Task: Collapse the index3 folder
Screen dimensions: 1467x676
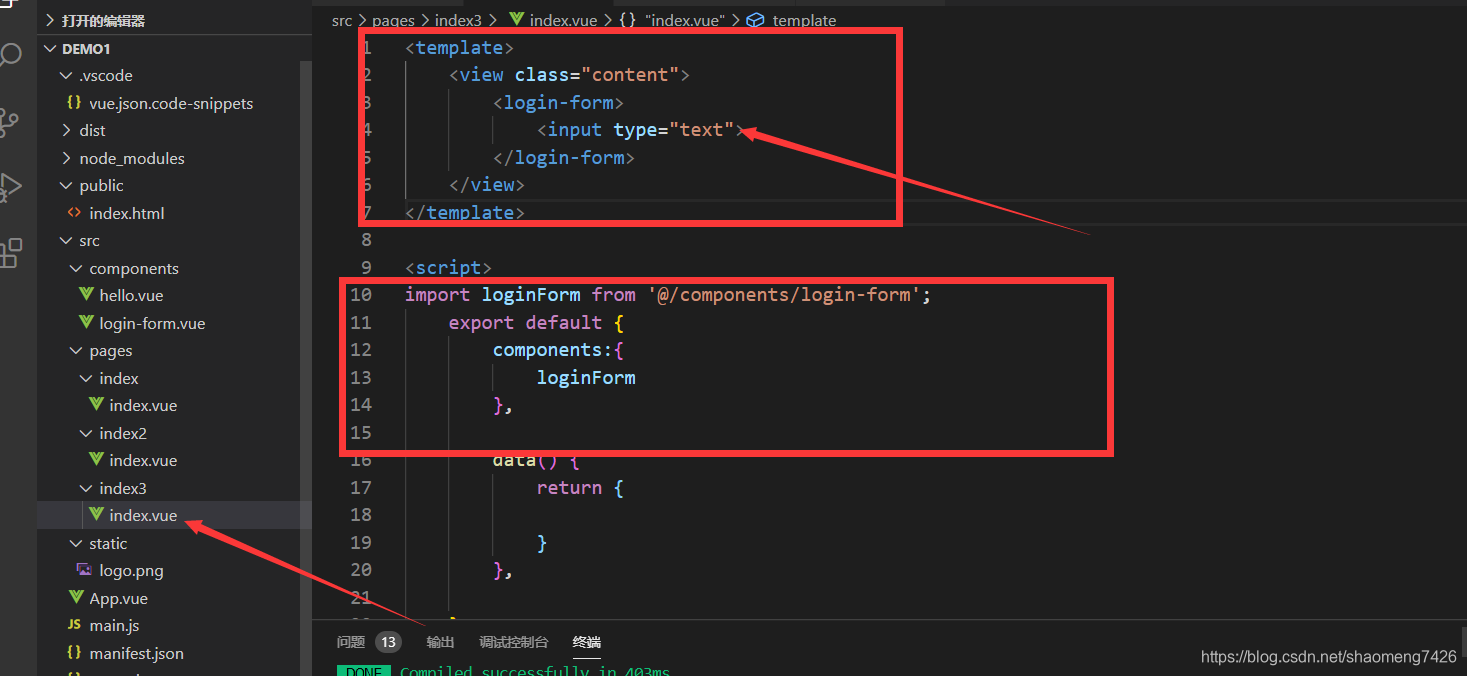Action: [x=86, y=488]
